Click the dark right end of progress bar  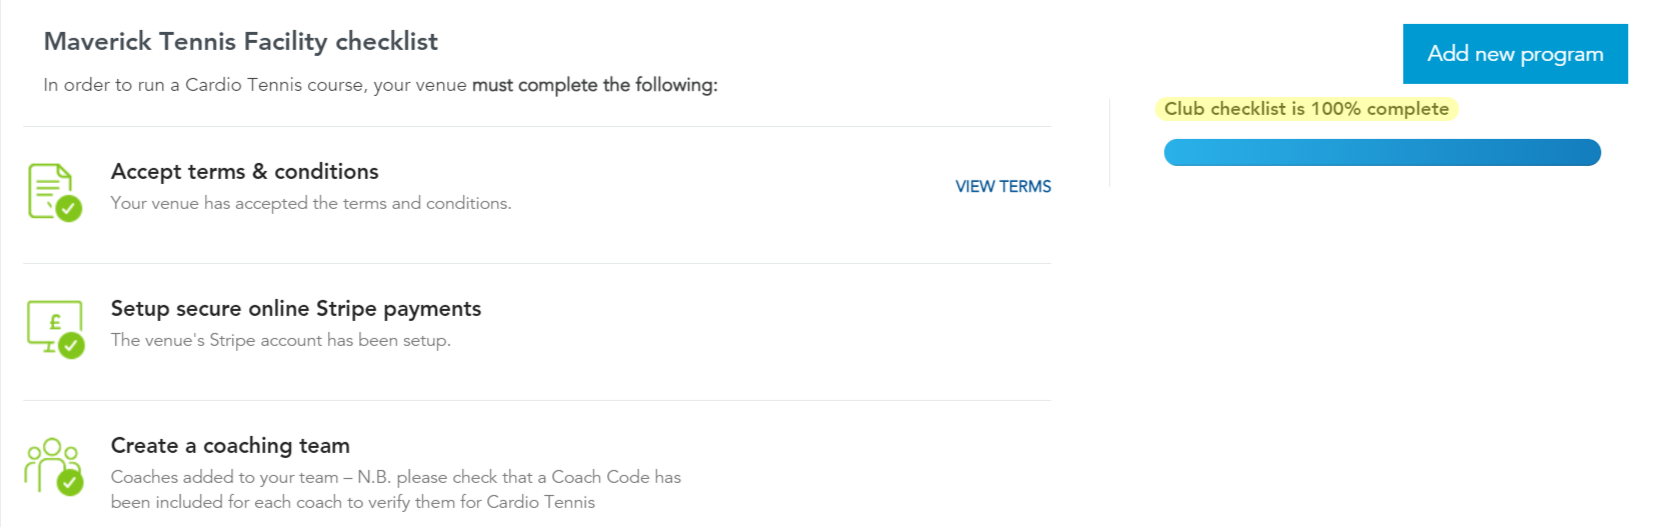(1580, 152)
